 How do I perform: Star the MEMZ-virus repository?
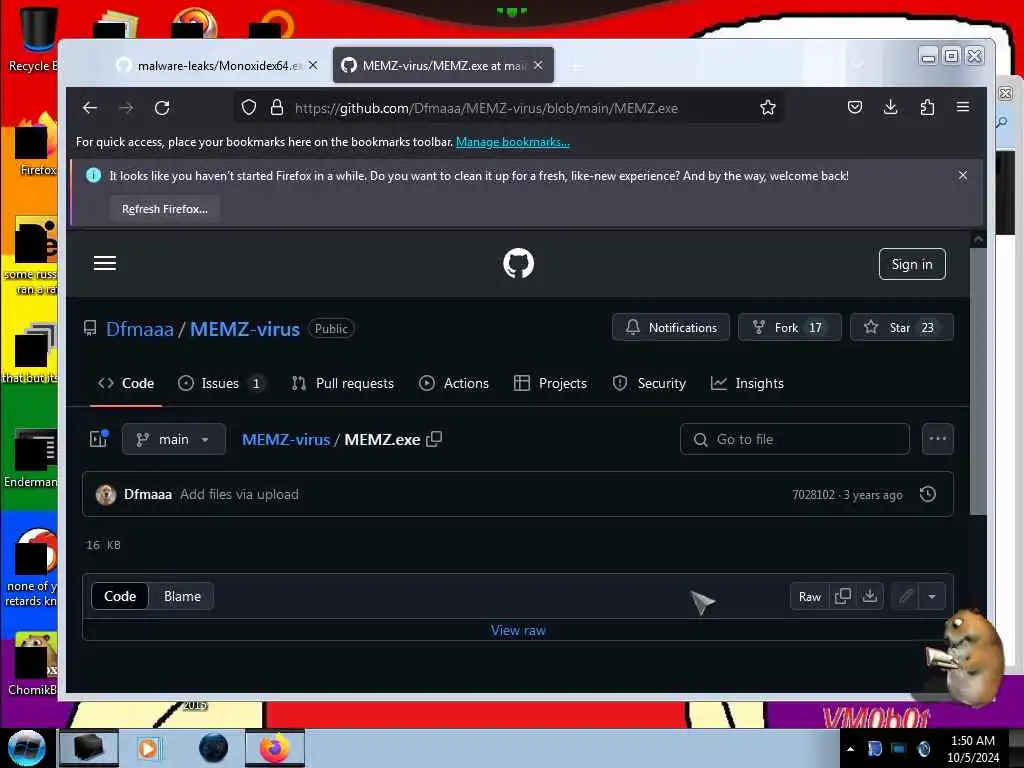902,327
